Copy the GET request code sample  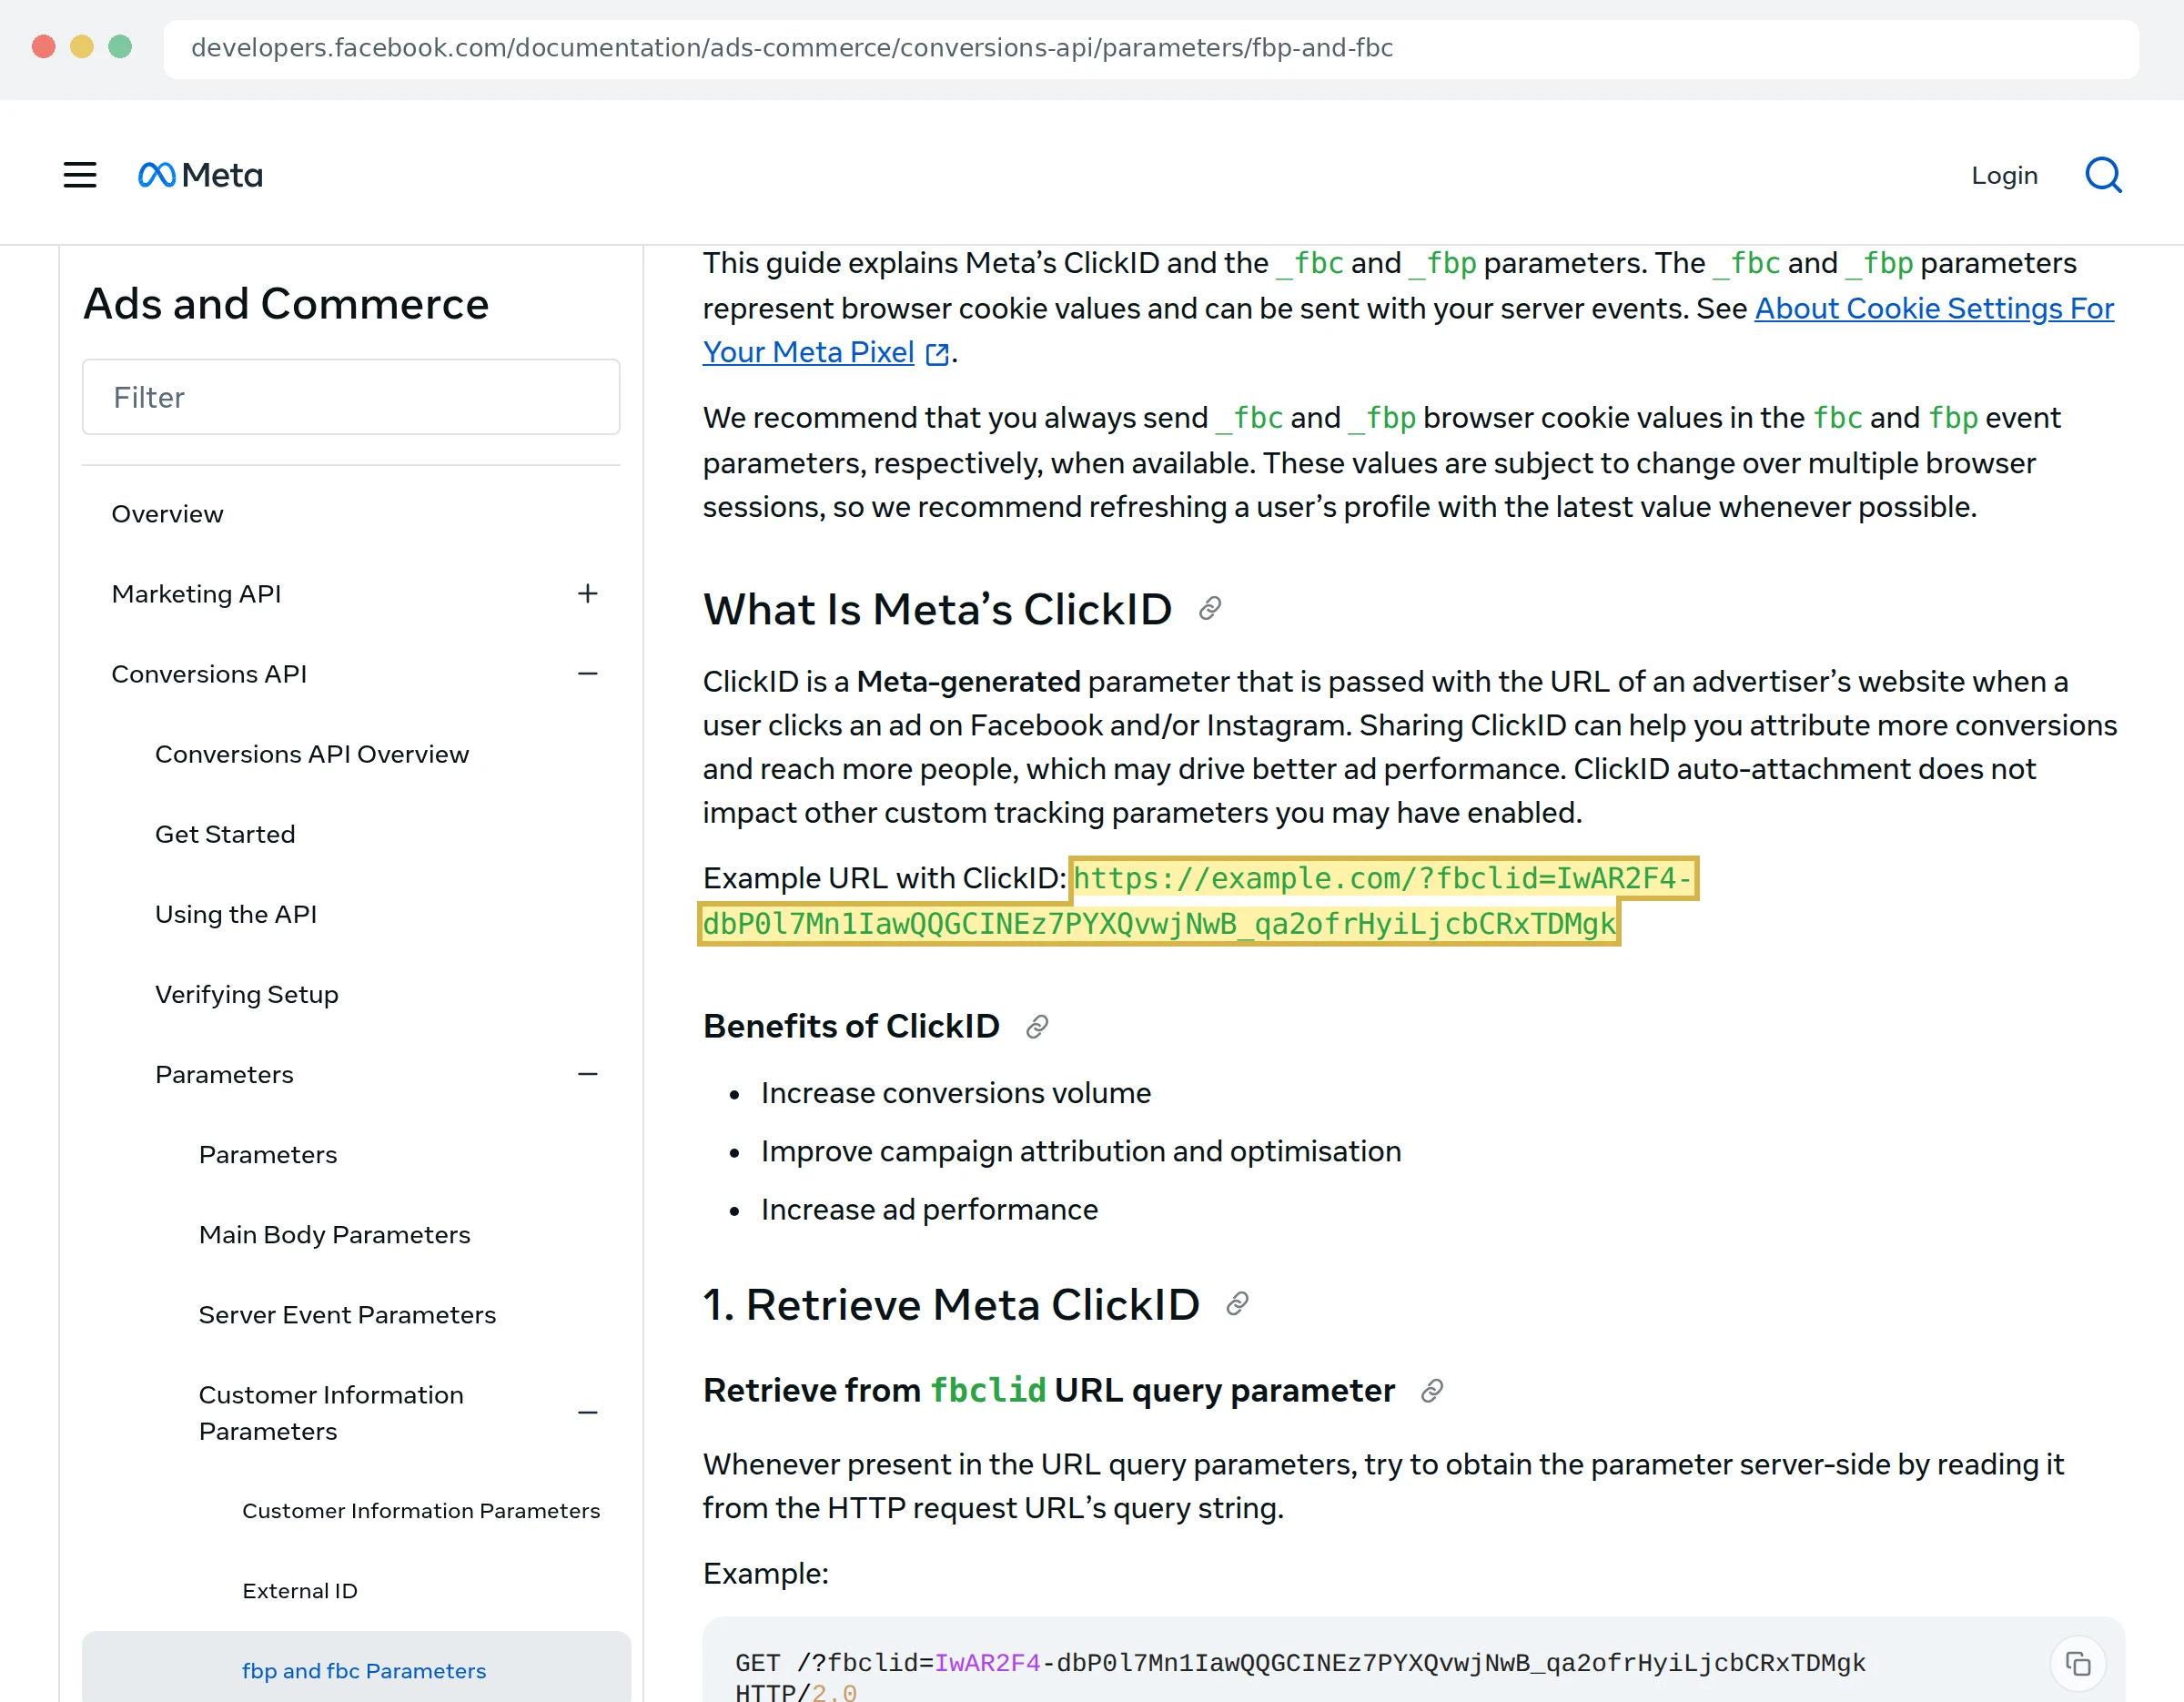click(2078, 1664)
